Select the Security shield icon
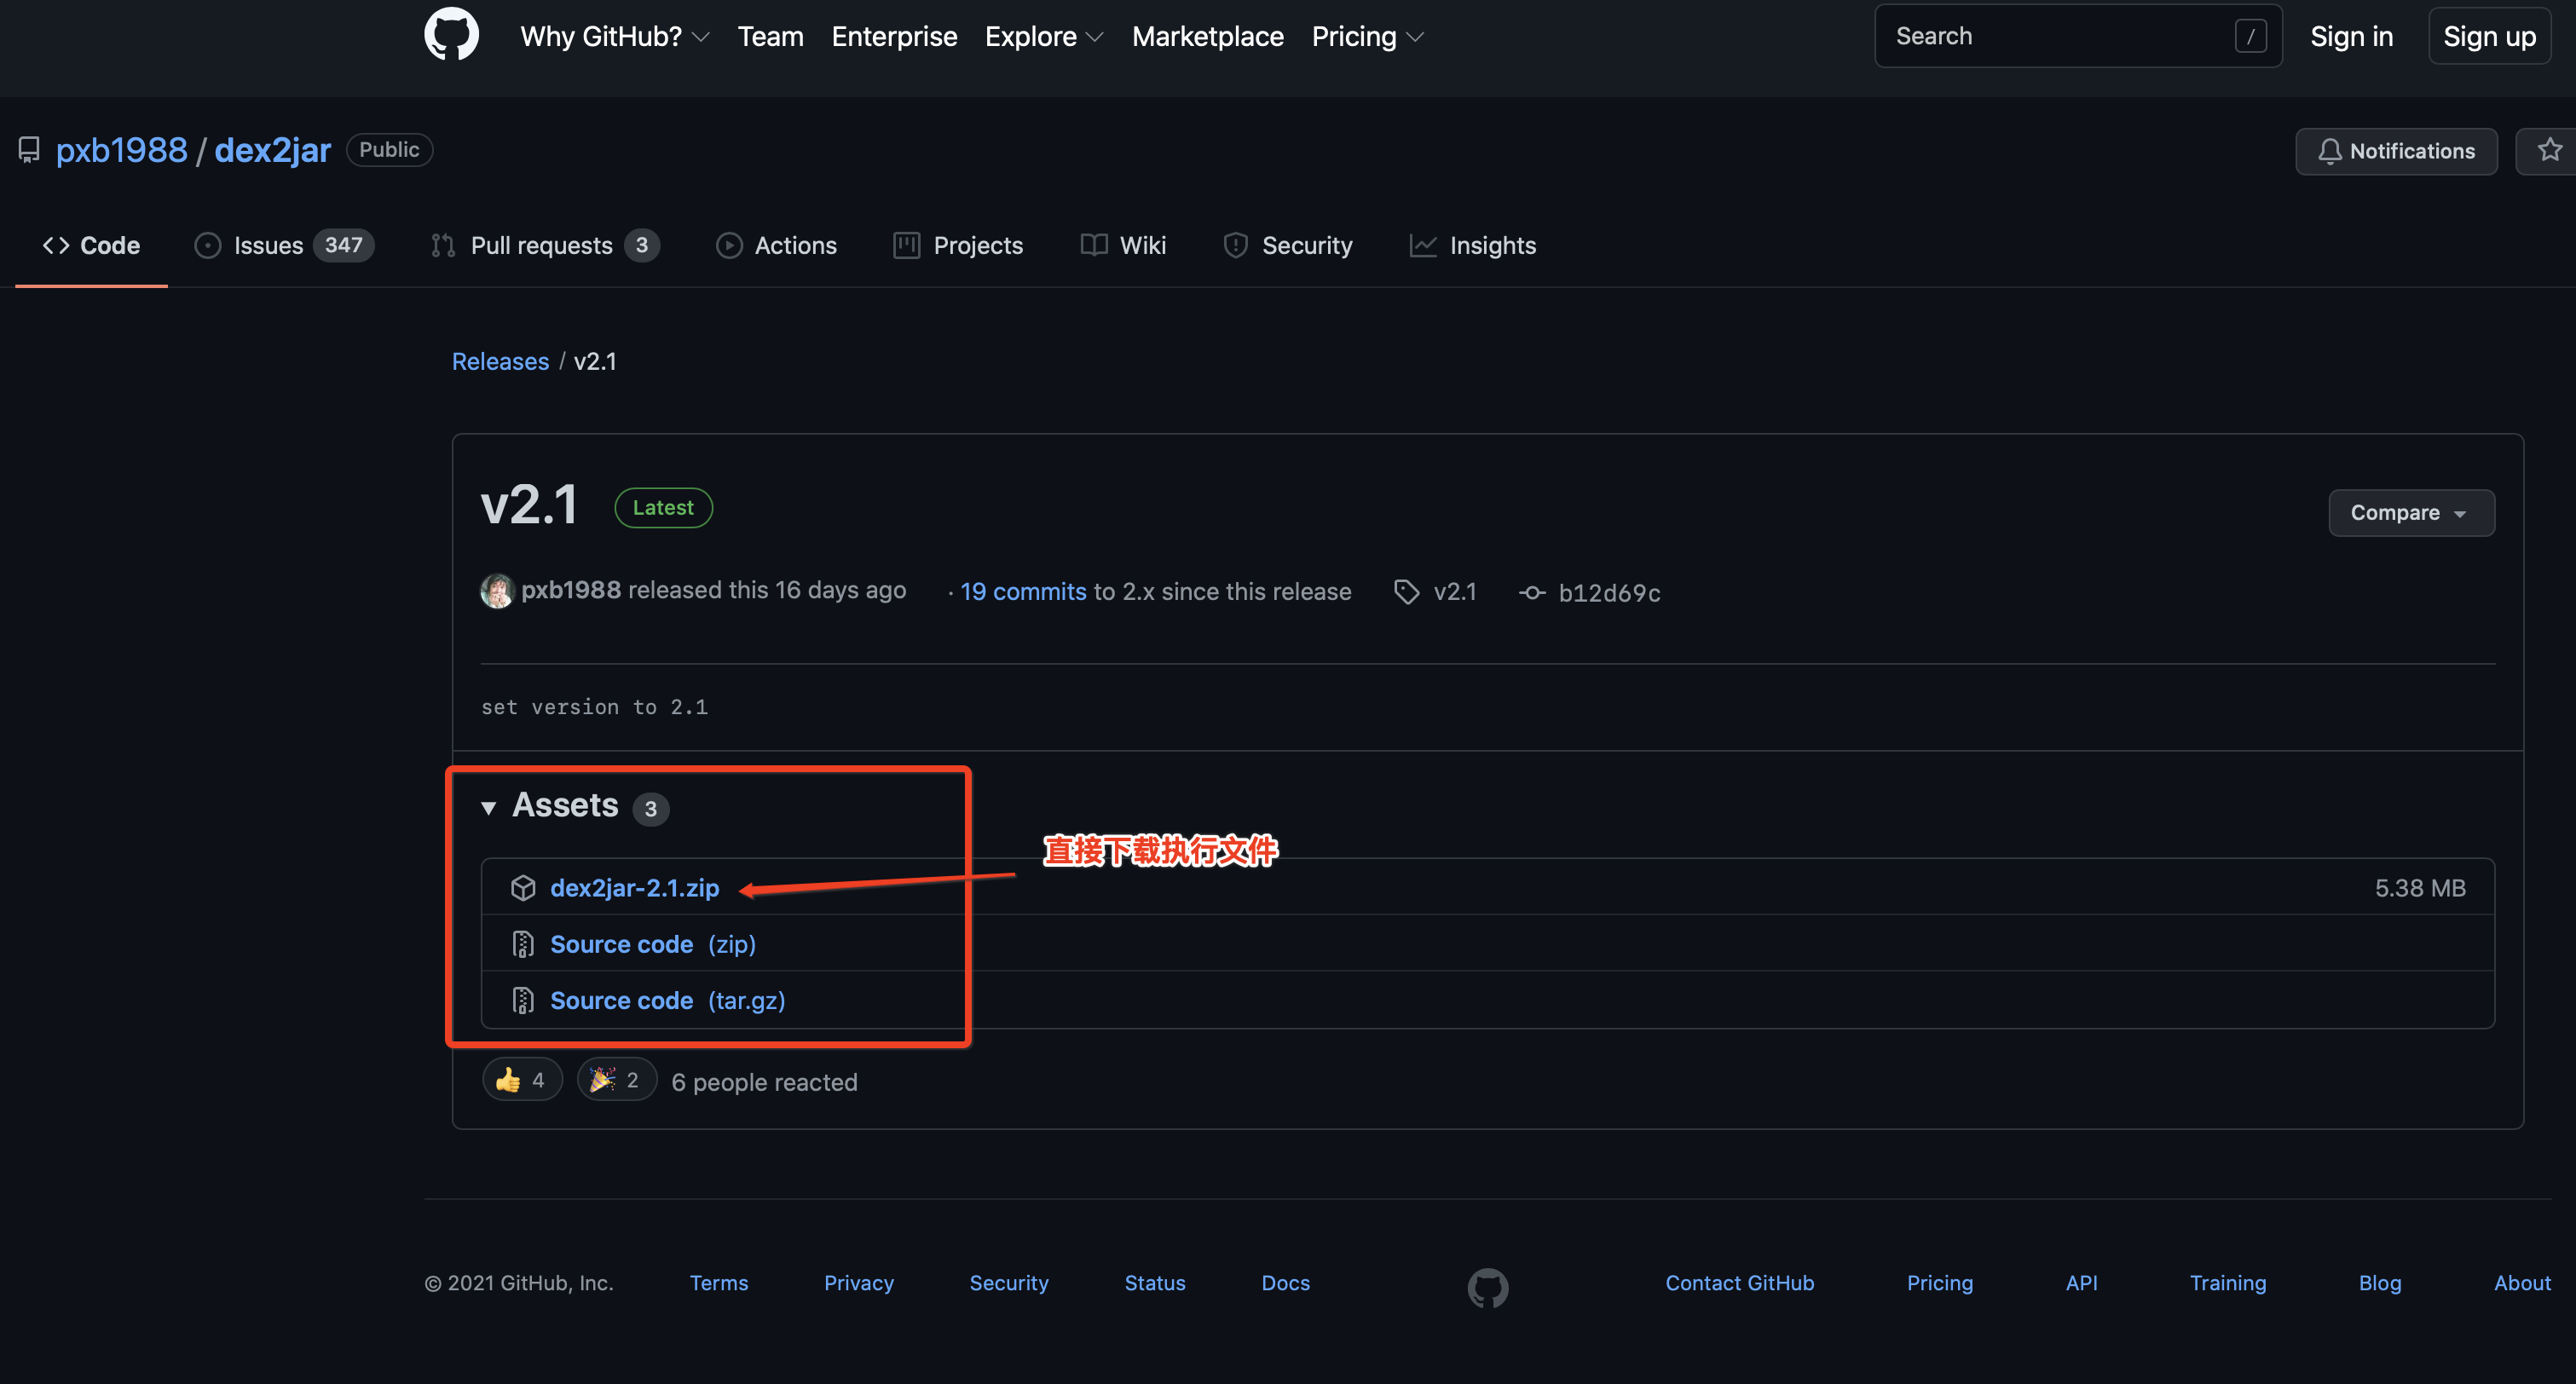This screenshot has height=1384, width=2576. pyautogui.click(x=1236, y=245)
